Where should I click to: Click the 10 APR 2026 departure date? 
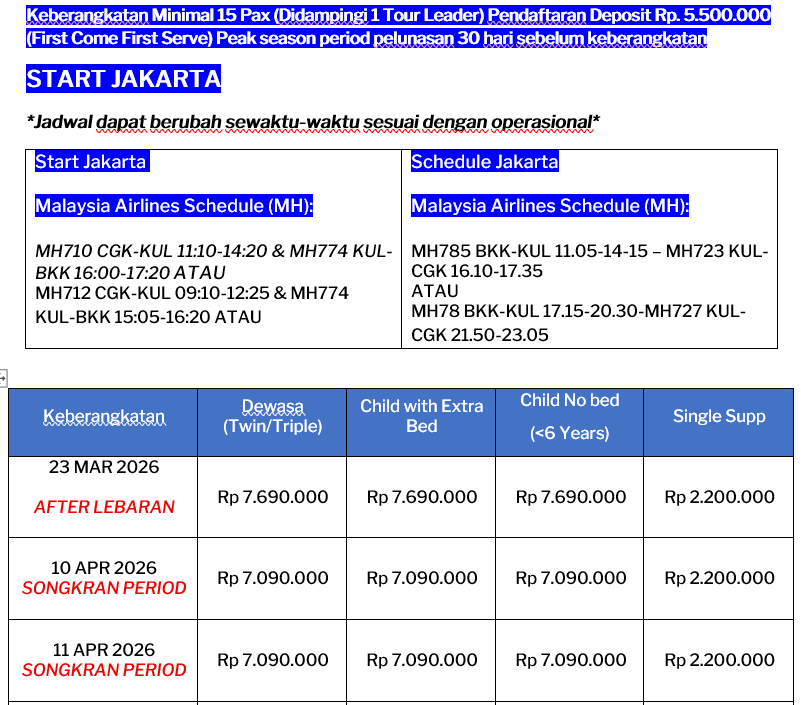coord(104,568)
